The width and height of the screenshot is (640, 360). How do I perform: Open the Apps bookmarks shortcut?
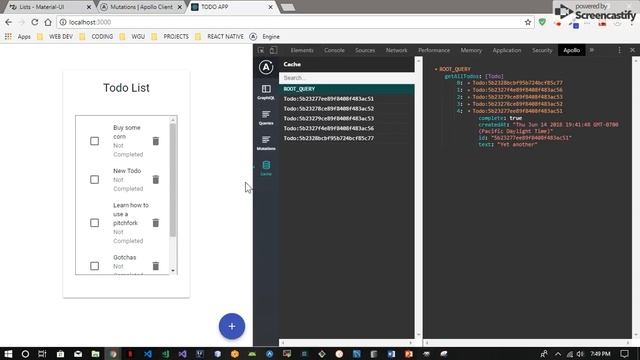[x=18, y=37]
